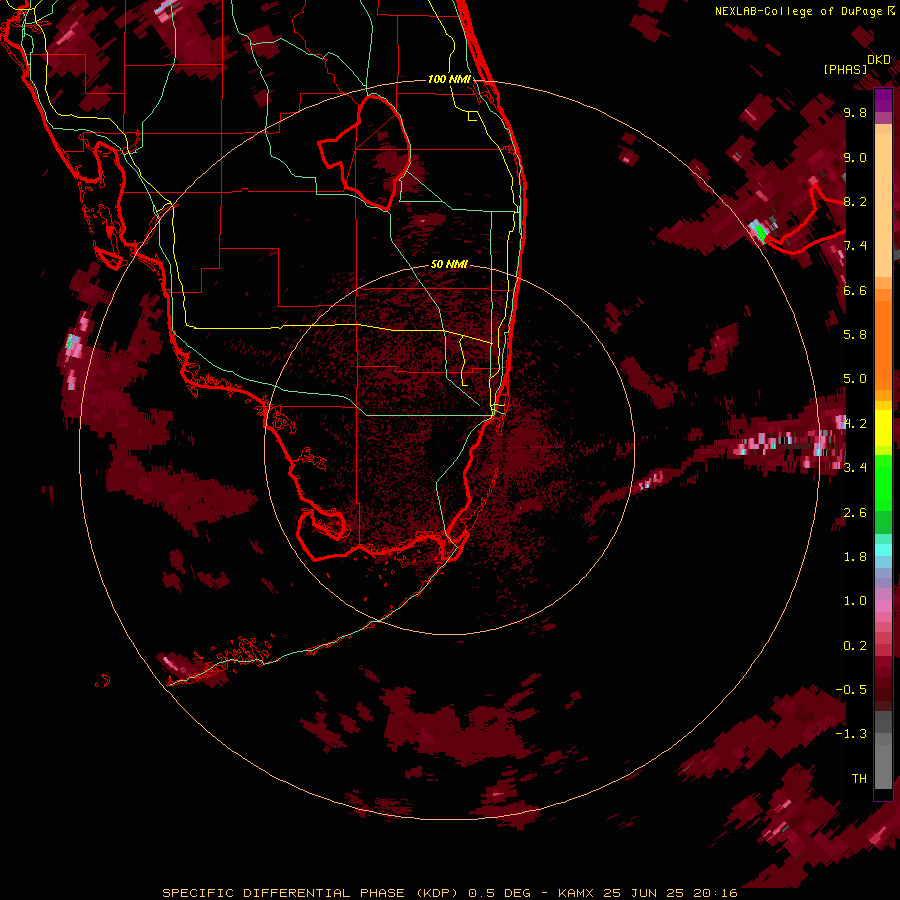Click the 8.2 legend value
The image size is (900, 900).
point(855,201)
